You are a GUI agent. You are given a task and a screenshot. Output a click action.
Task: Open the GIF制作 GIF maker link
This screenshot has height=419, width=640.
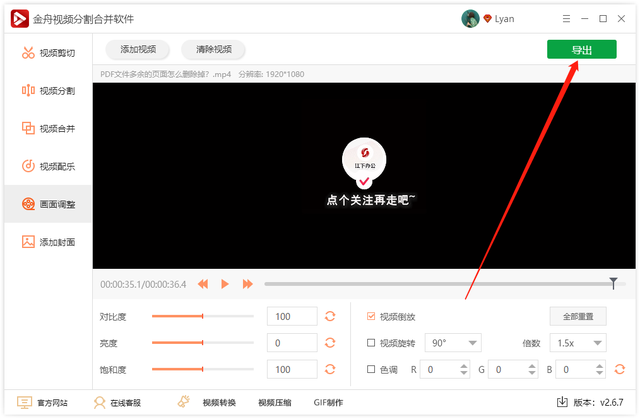[328, 403]
